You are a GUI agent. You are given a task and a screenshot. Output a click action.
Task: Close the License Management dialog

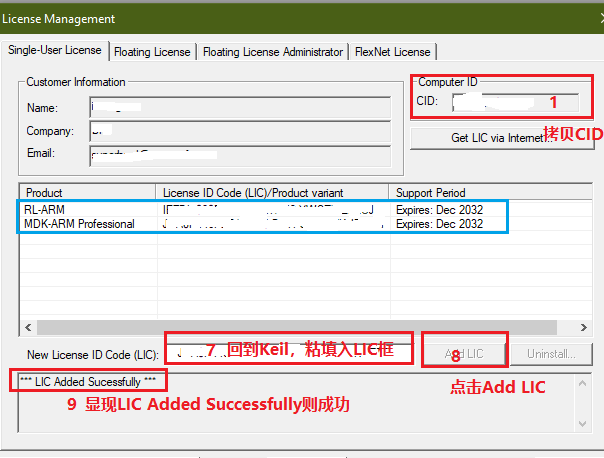[602, 18]
